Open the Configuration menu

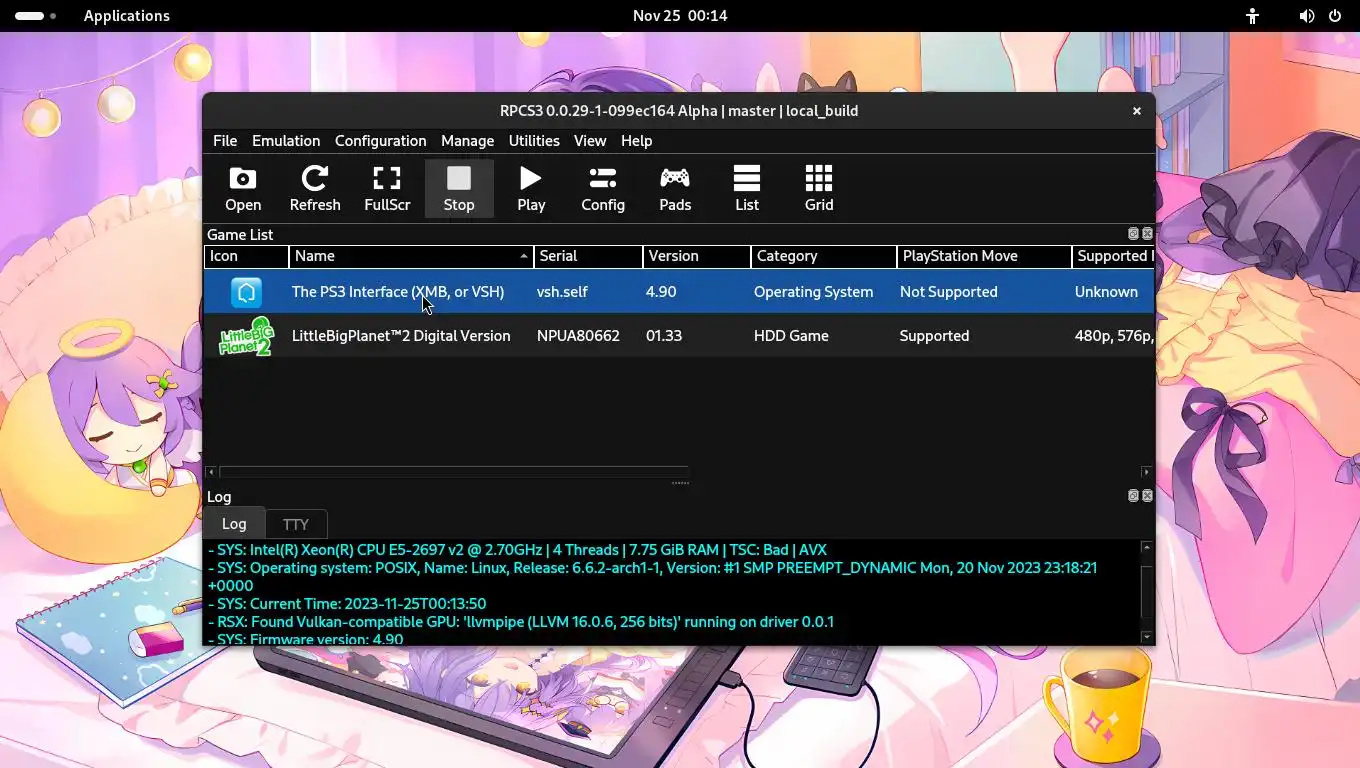click(x=380, y=141)
